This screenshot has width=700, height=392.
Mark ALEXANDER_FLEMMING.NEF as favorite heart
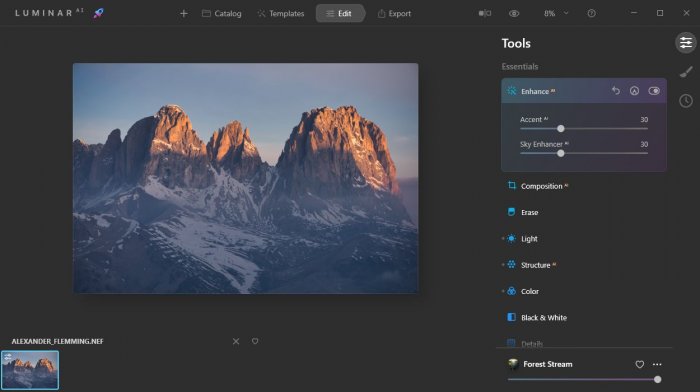click(255, 341)
